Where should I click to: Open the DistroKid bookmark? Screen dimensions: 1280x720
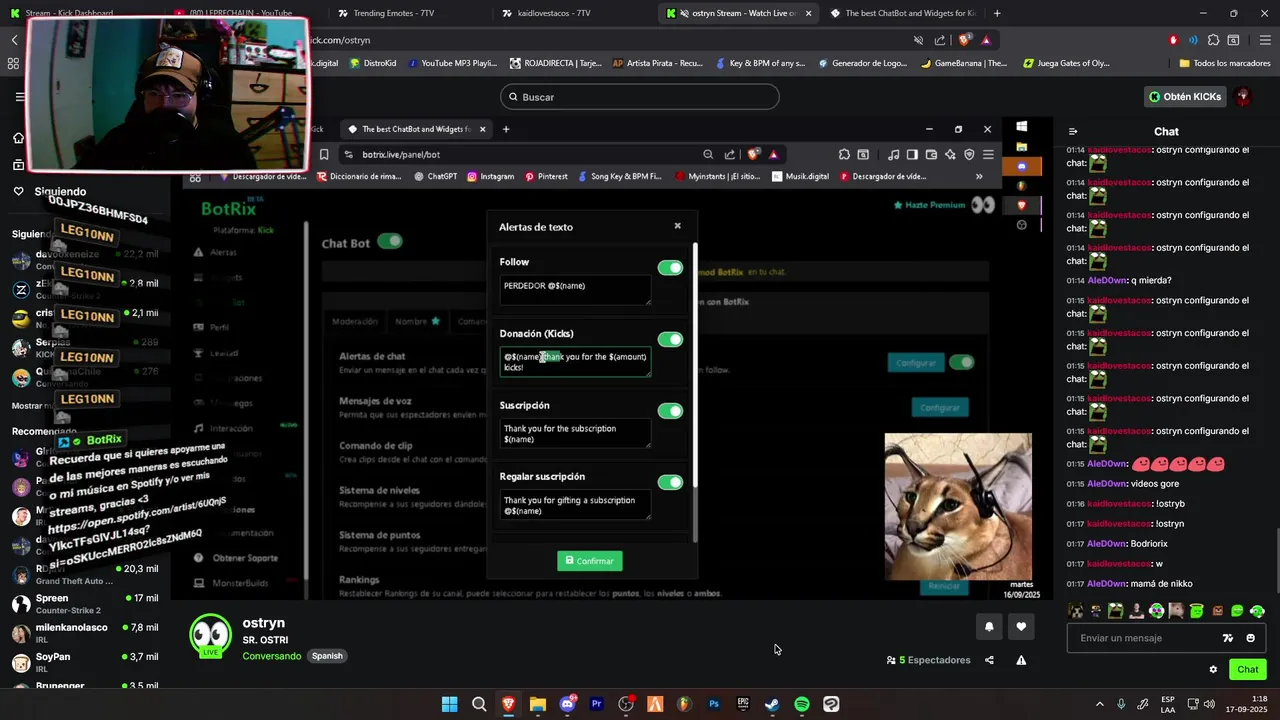pos(372,63)
